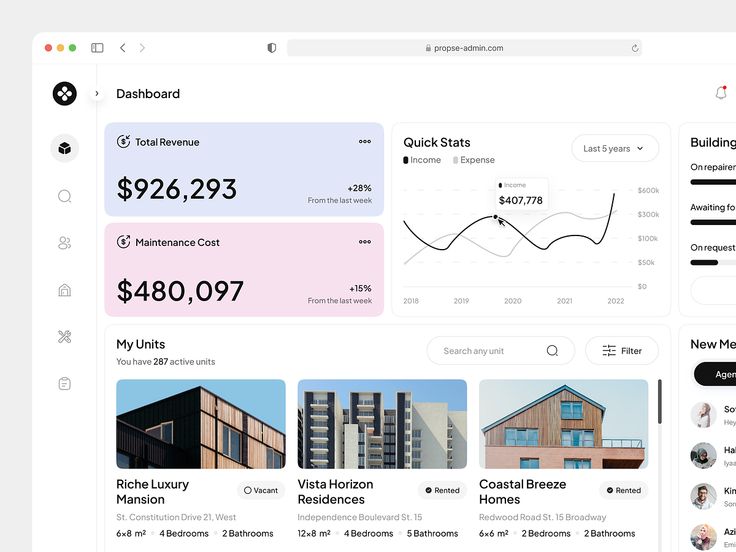The height and width of the screenshot is (552, 736).
Task: Click Independence Boulevard St. 15 address
Action: click(360, 517)
